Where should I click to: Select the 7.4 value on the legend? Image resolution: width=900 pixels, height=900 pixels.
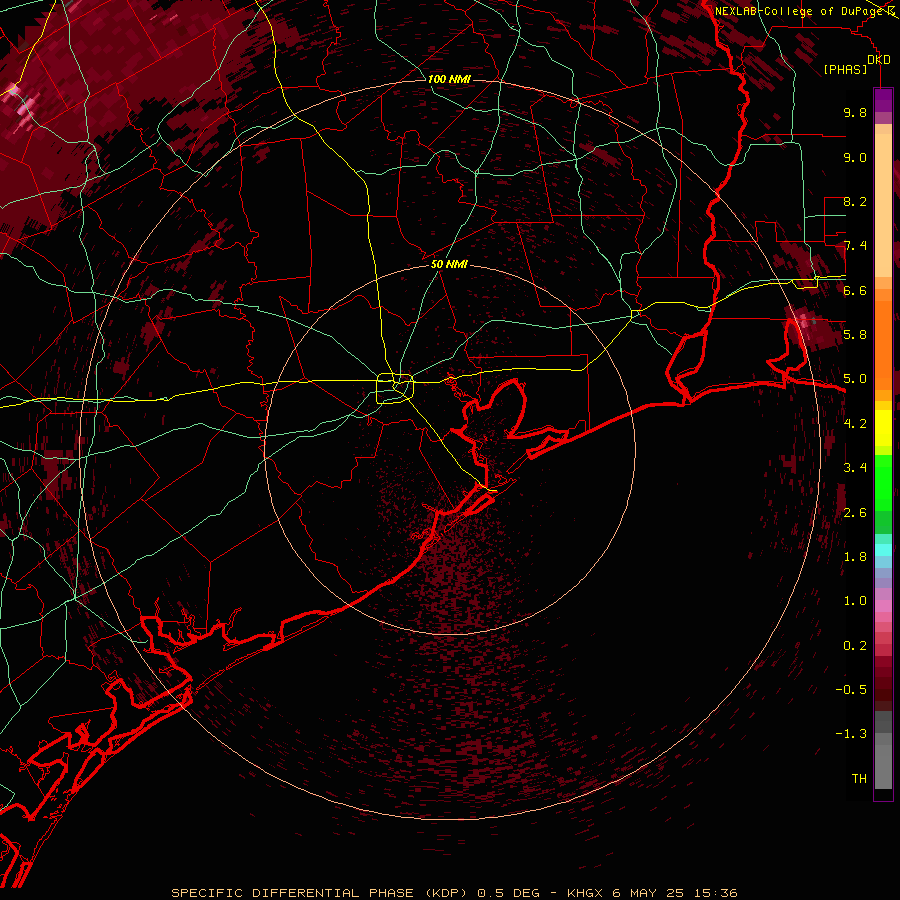click(x=855, y=246)
